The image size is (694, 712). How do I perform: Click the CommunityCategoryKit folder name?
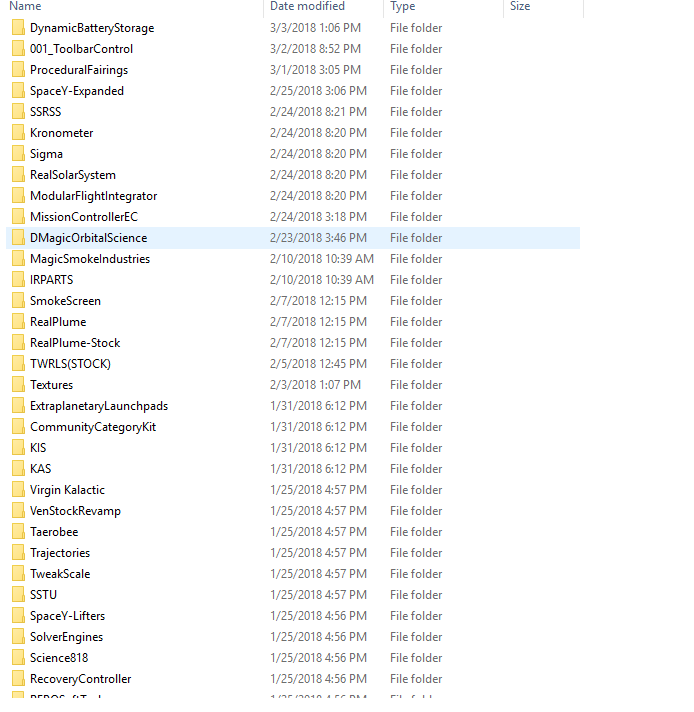[x=93, y=427]
